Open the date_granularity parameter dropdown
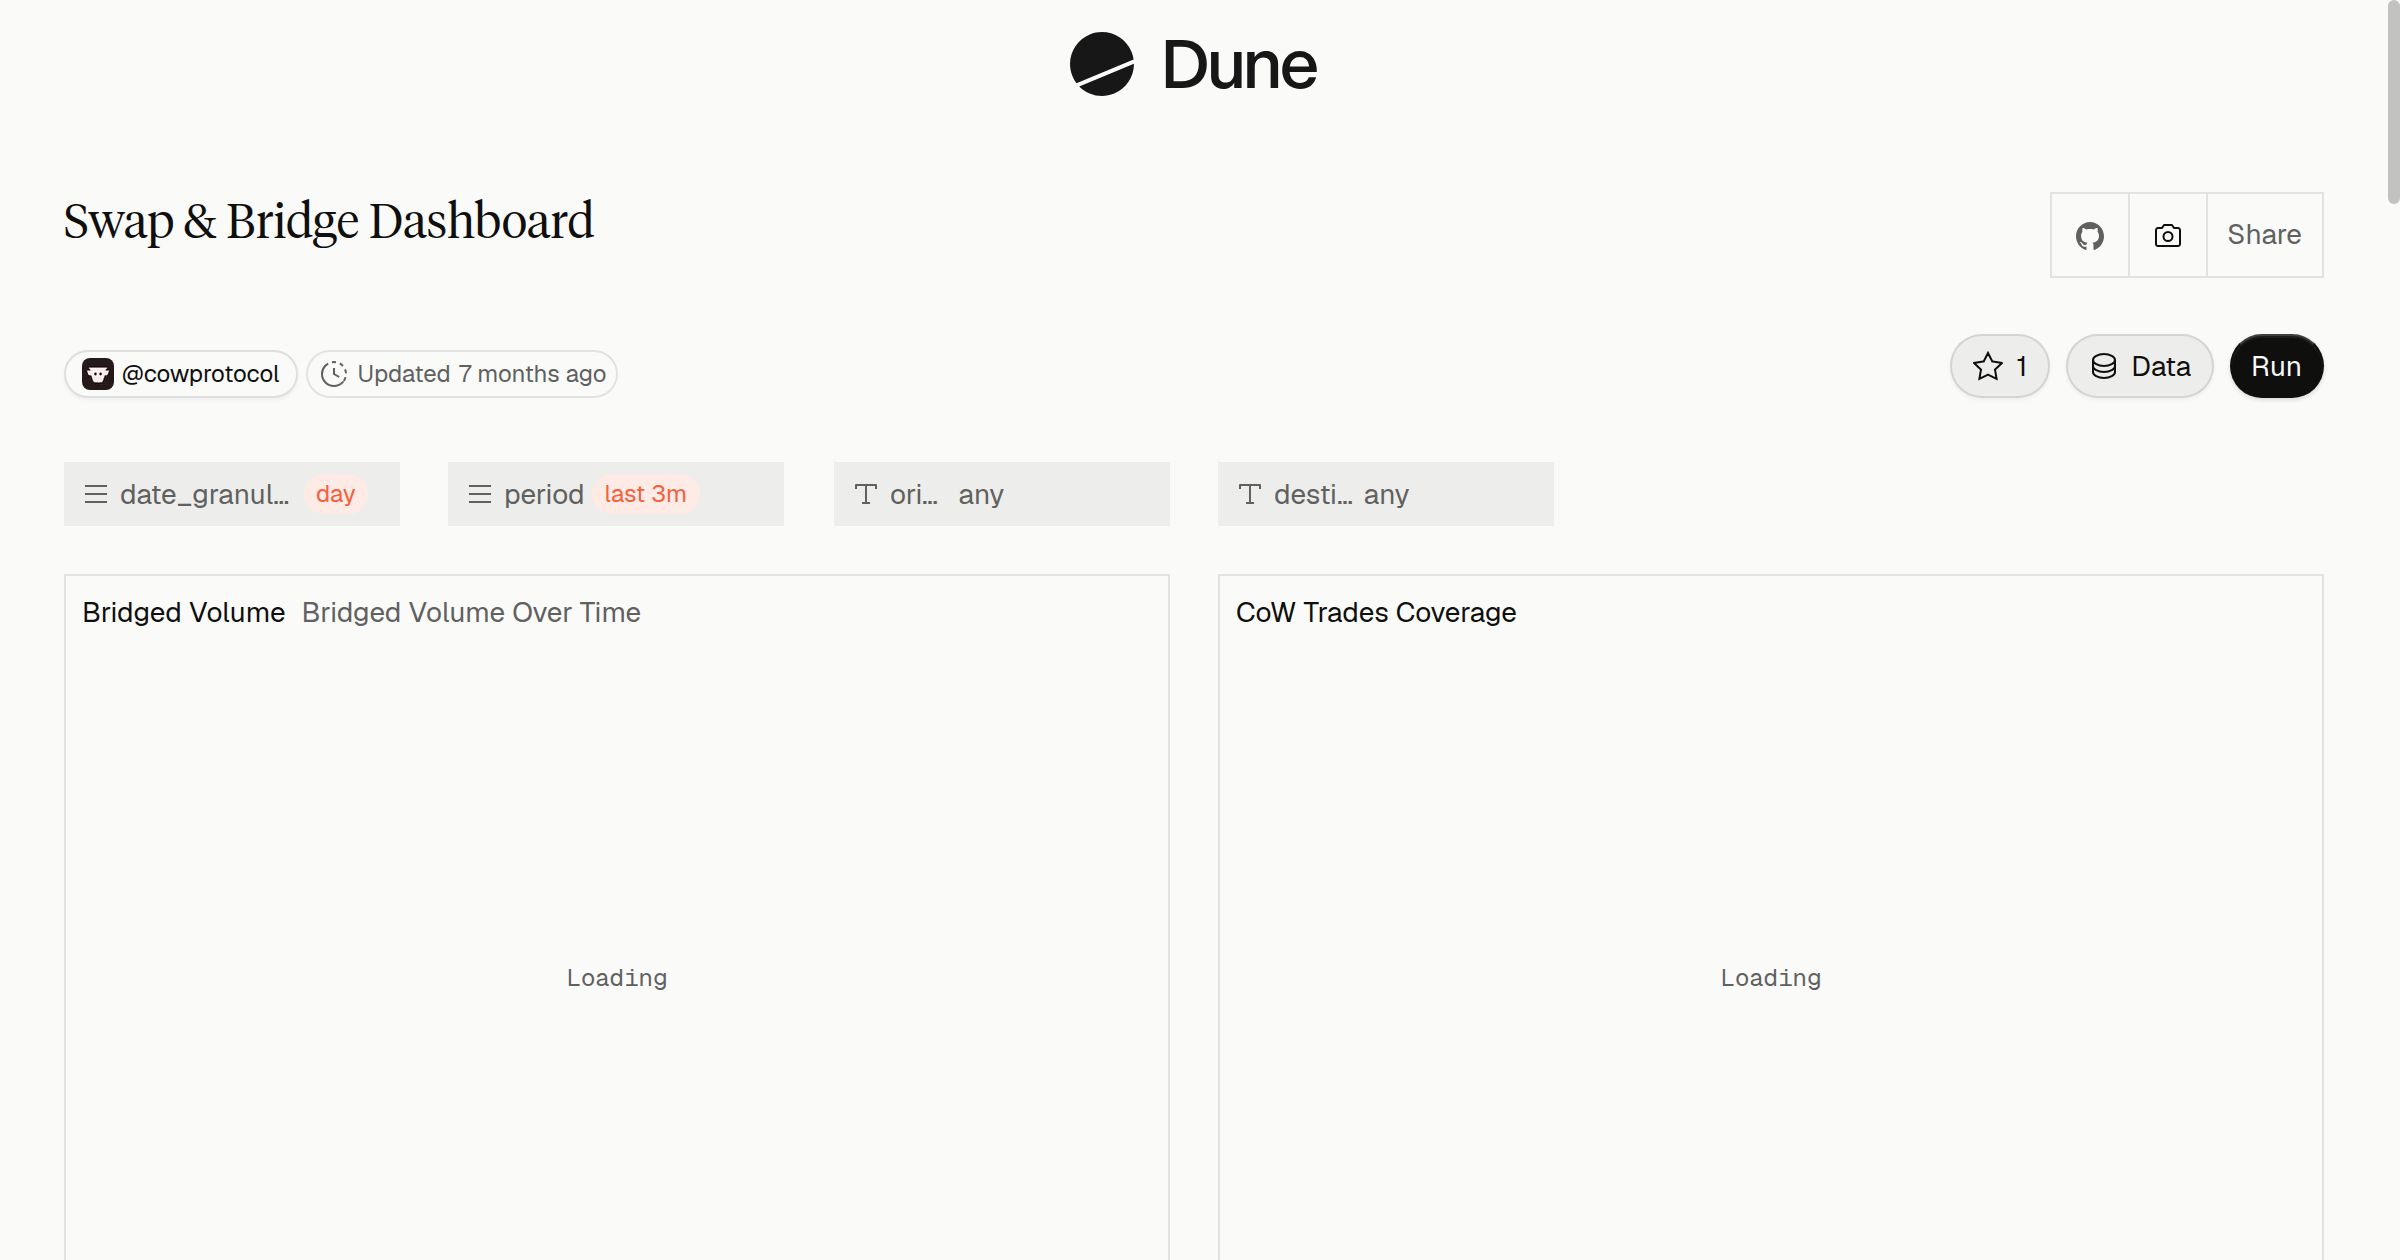Viewport: 2400px width, 1260px height. tap(232, 494)
